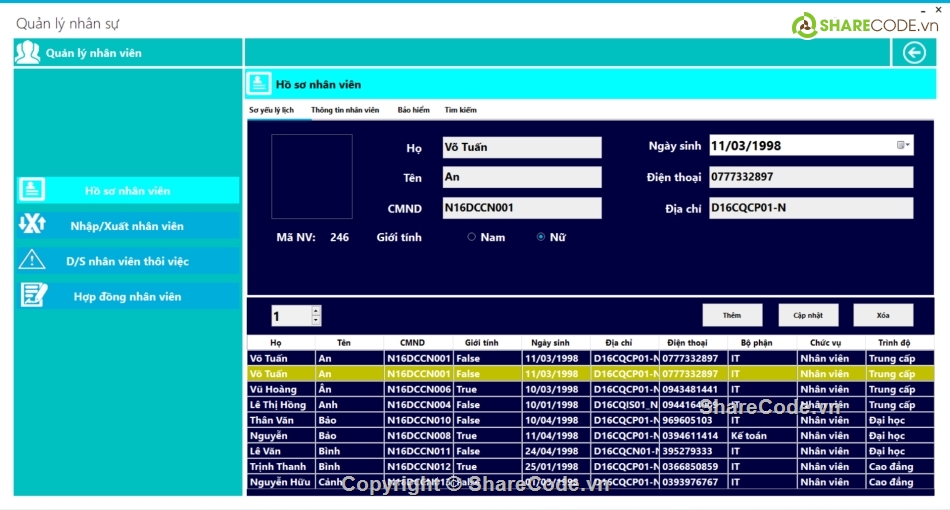This screenshot has width=950, height=510.
Task: Click the Xóa delete button
Action: click(883, 315)
